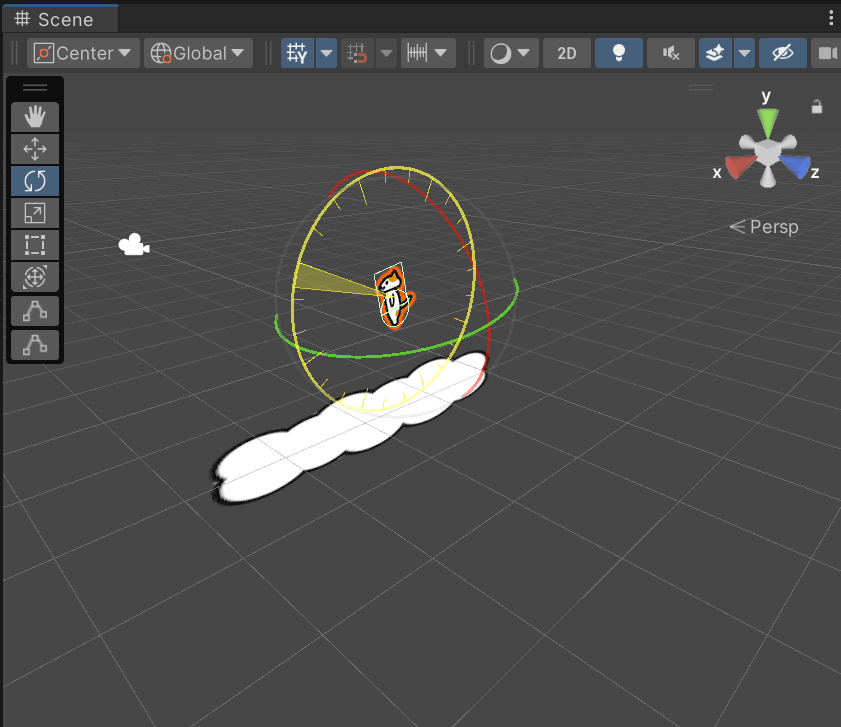The image size is (841, 727).
Task: Select the cat character sprite
Action: [x=393, y=296]
